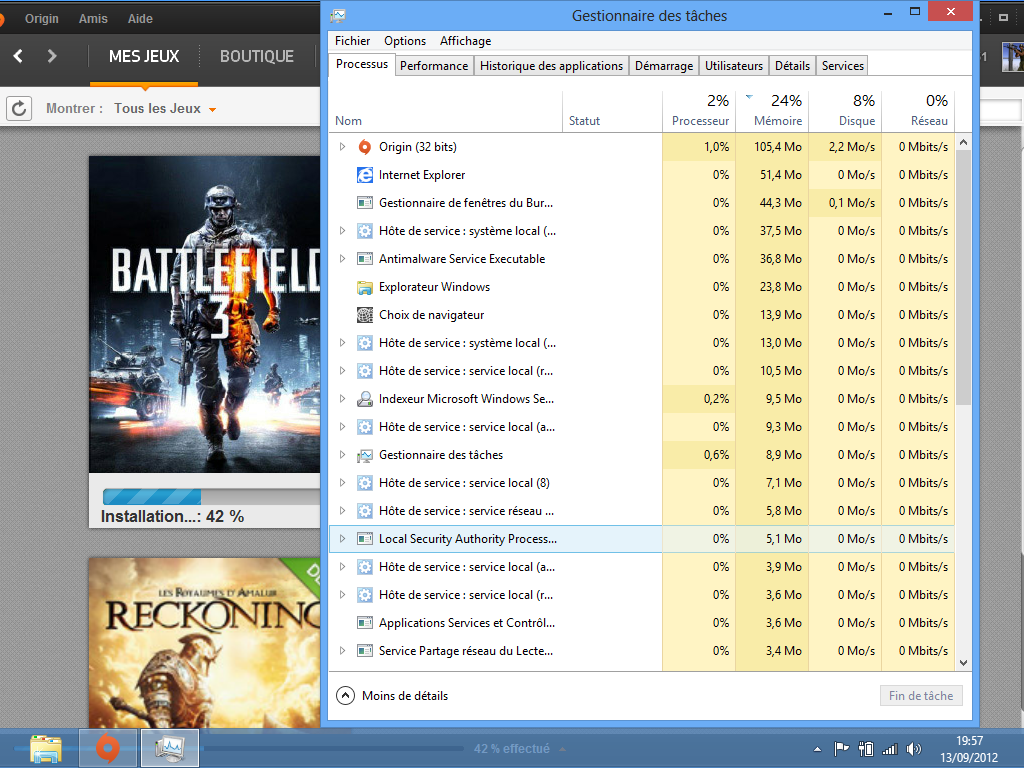
Task: Open the Aide menu in Origin
Action: [140, 19]
